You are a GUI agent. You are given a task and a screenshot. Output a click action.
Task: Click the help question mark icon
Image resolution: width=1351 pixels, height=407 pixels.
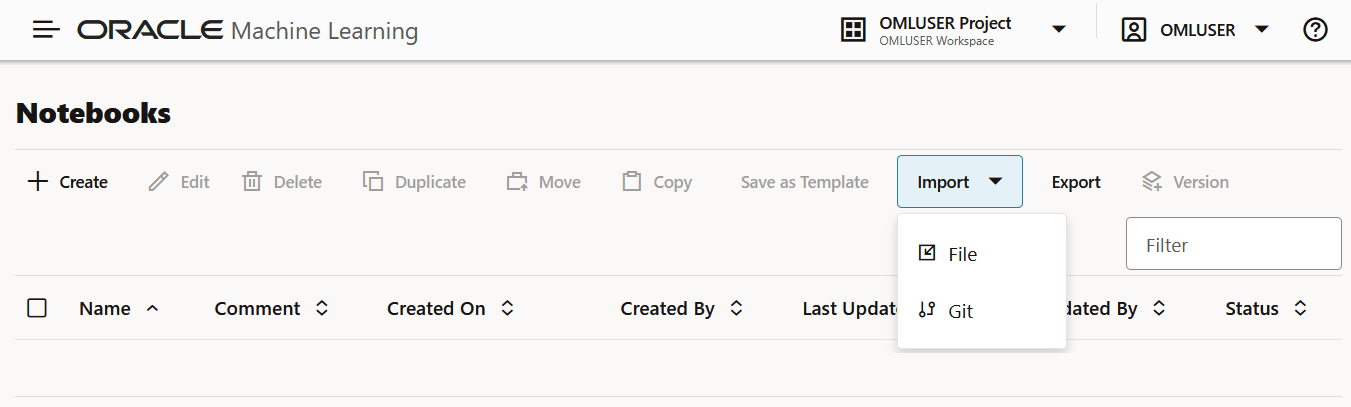[1315, 30]
